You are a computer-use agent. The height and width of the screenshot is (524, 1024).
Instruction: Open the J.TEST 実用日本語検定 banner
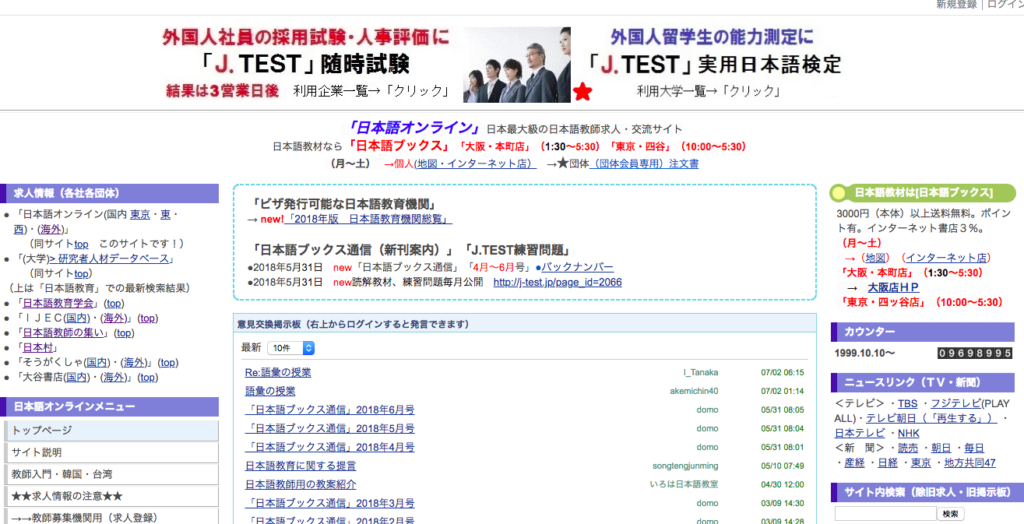click(x=726, y=64)
